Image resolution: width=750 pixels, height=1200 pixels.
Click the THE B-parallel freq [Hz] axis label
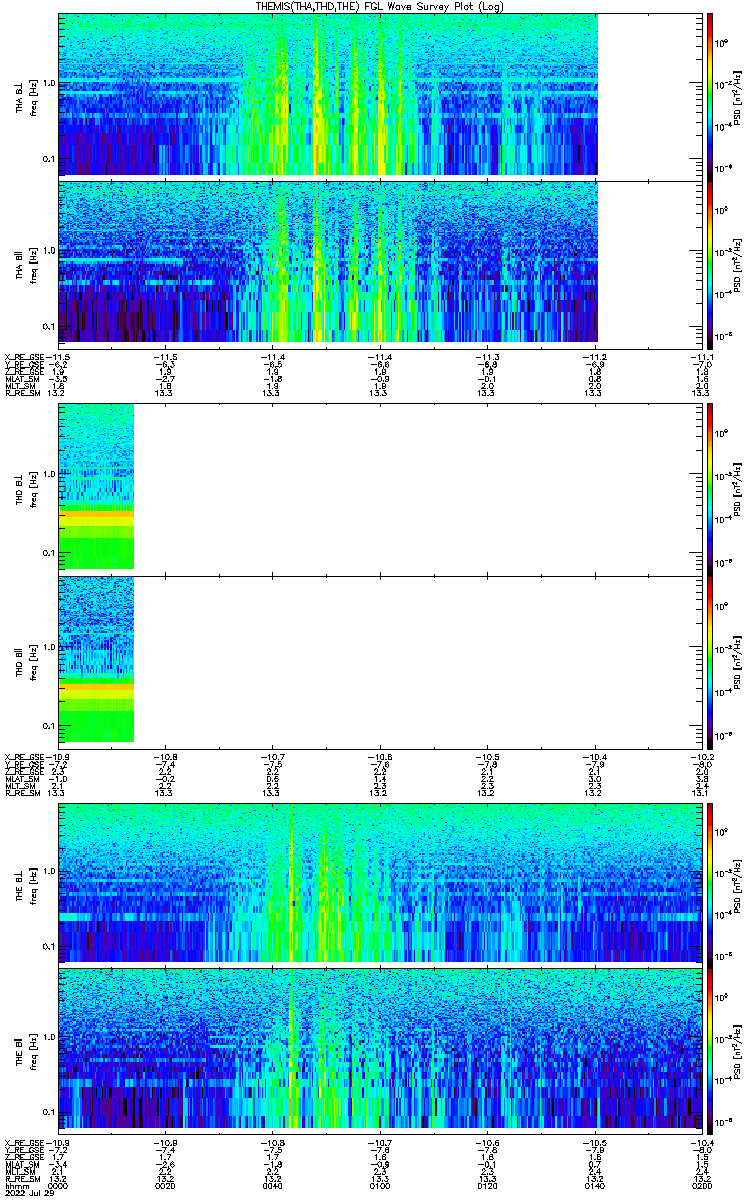point(34,1050)
